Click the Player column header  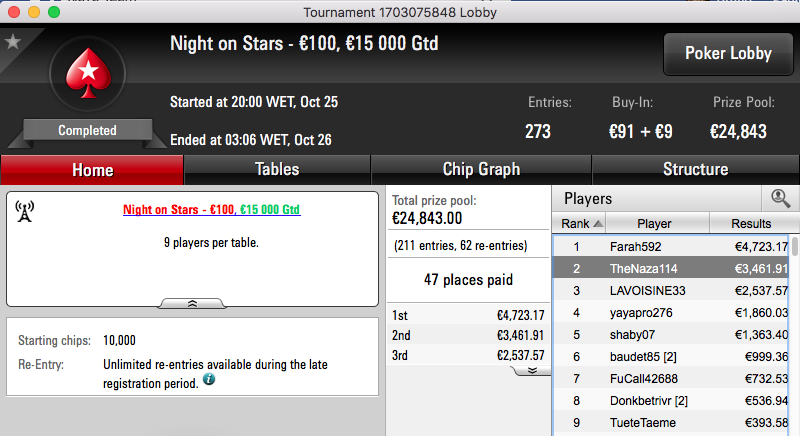[x=657, y=223]
